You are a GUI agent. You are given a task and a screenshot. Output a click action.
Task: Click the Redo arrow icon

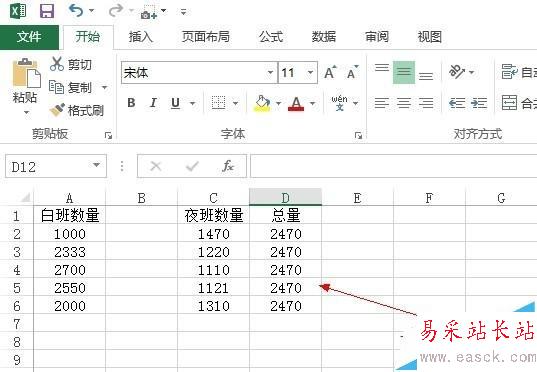[x=116, y=10]
